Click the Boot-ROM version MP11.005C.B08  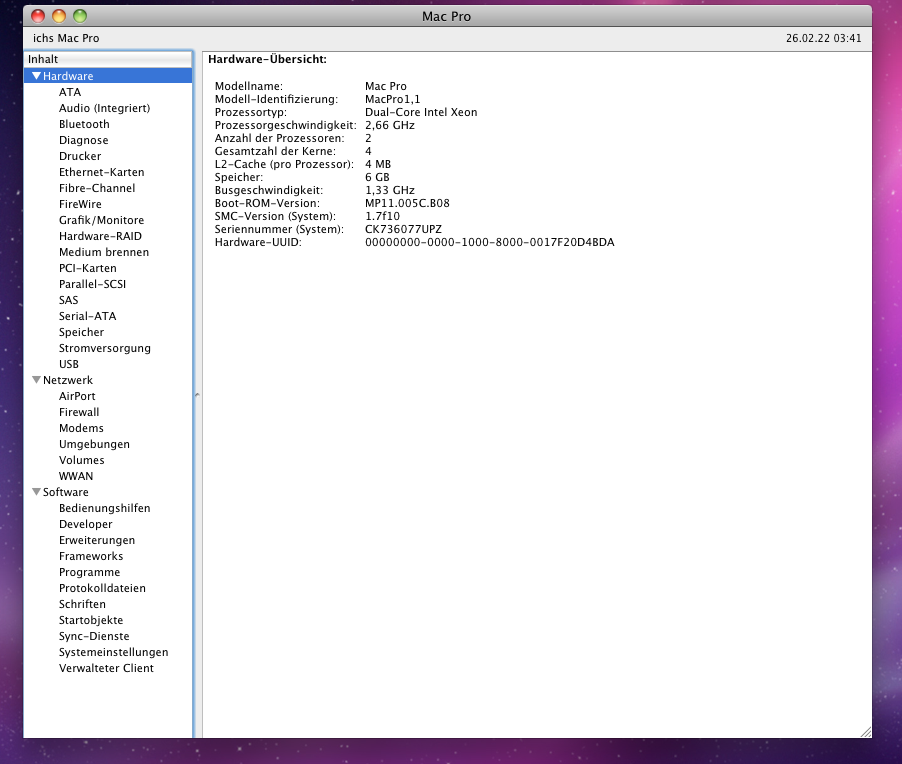coord(407,203)
